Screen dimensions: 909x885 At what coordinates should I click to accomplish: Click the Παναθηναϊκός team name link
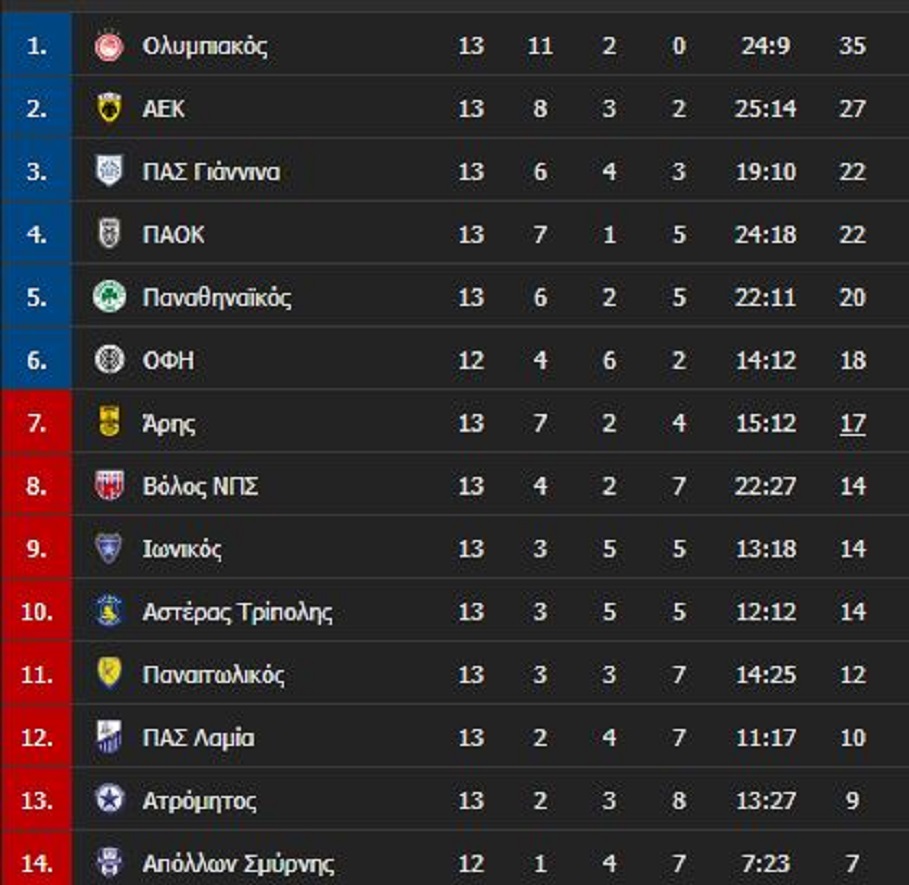click(217, 297)
